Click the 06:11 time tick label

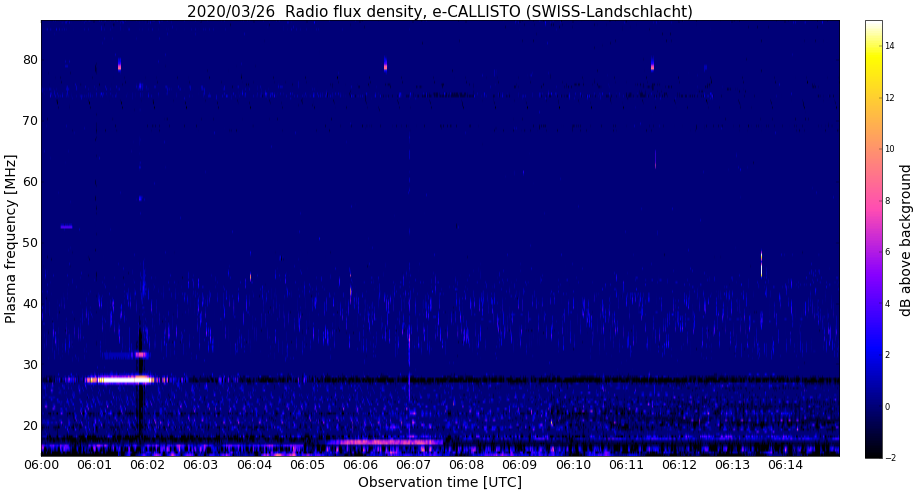tap(627, 465)
